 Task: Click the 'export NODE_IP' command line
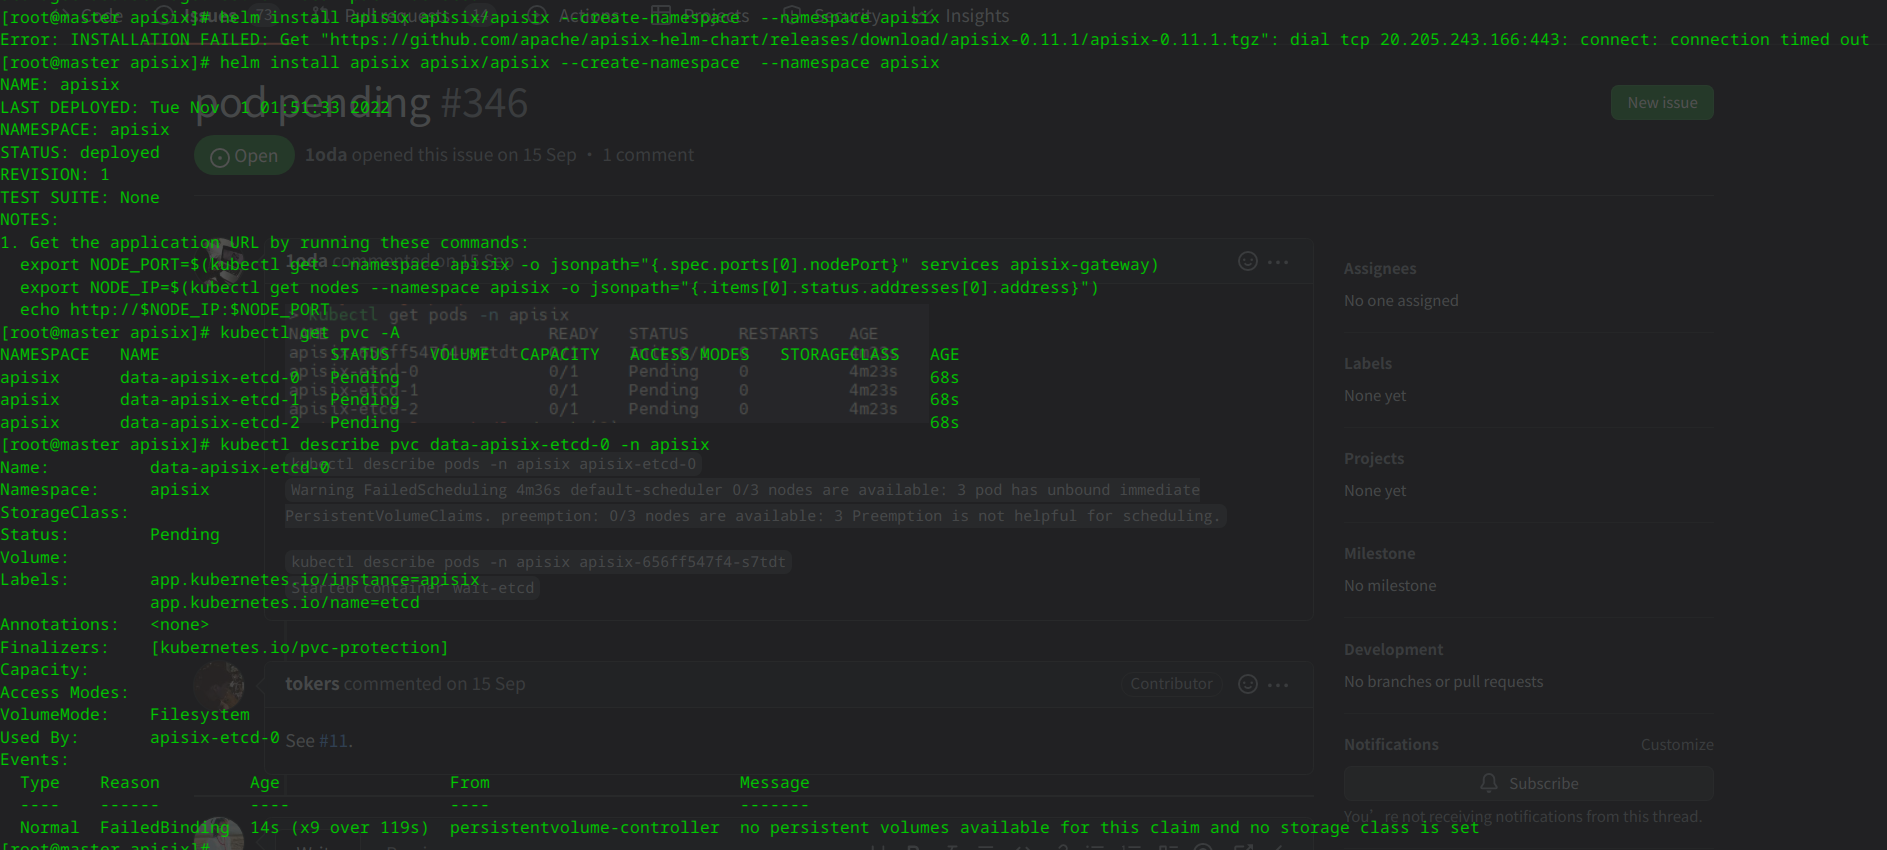click(x=559, y=288)
